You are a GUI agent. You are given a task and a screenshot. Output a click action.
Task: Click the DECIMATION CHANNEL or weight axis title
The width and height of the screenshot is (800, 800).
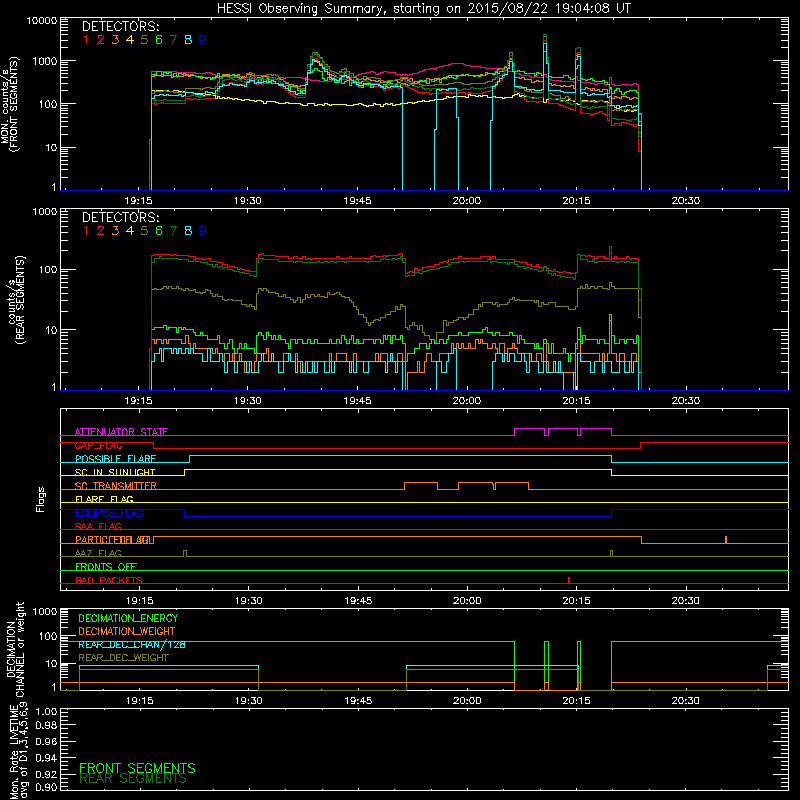click(x=15, y=649)
